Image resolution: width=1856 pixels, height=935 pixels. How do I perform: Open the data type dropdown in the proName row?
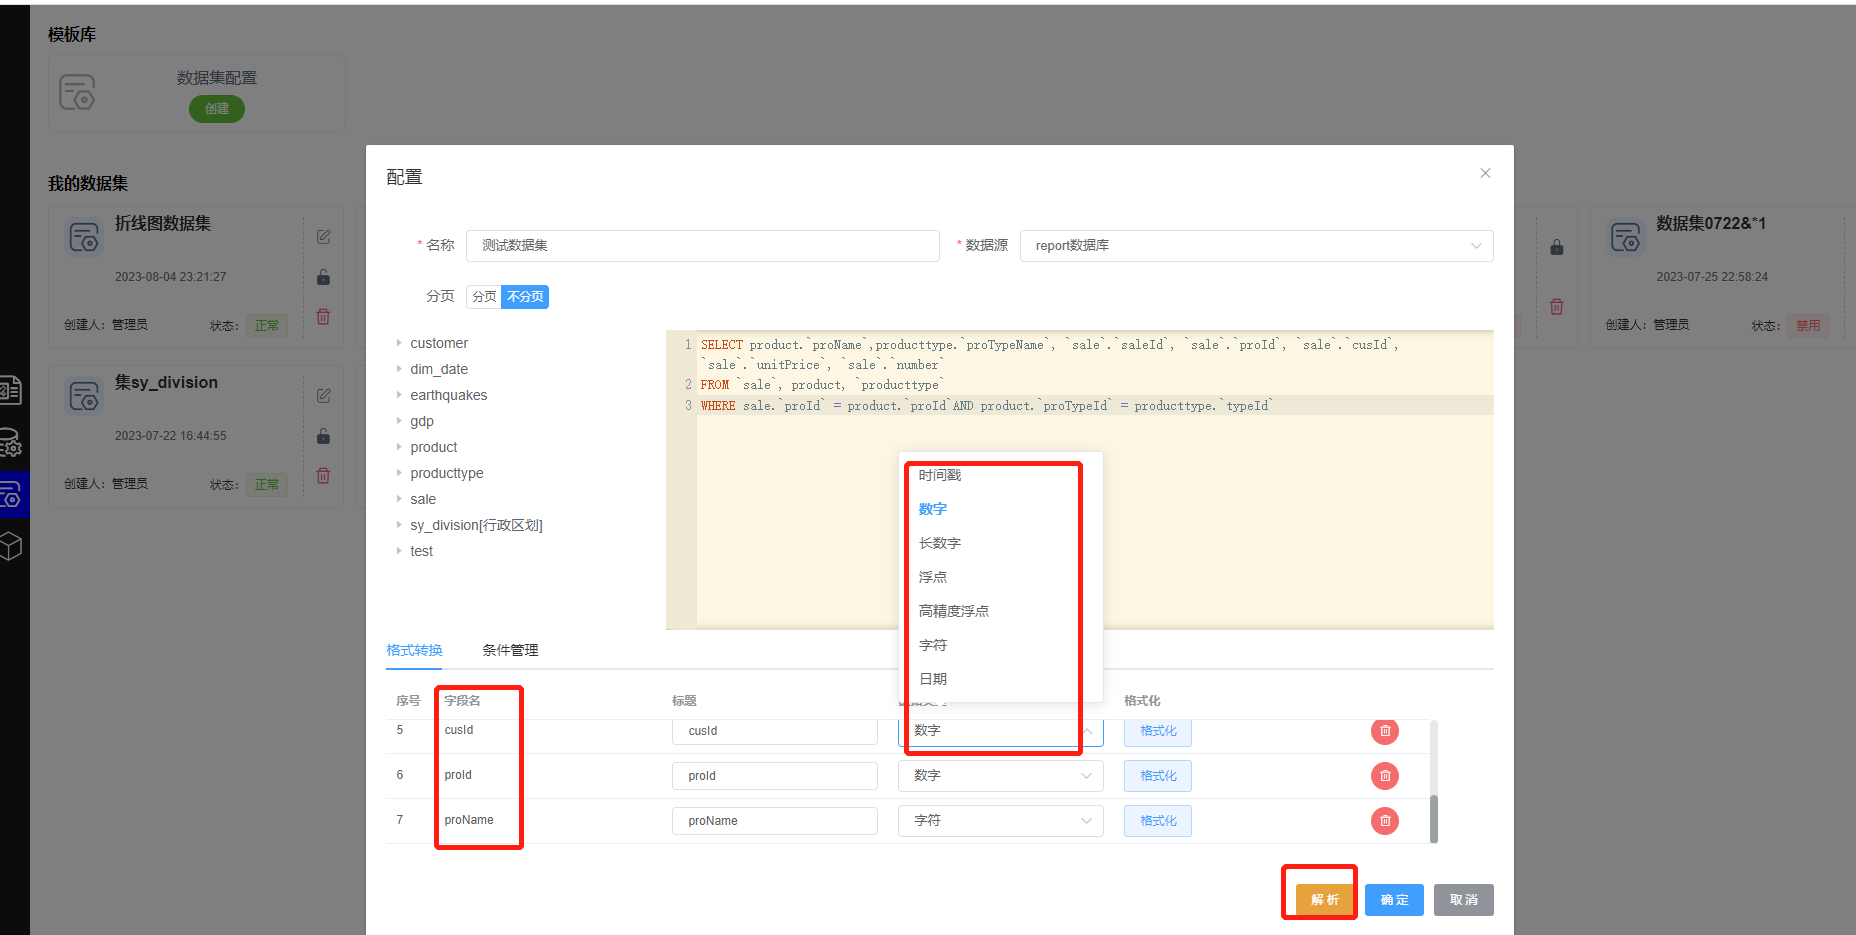point(1000,821)
